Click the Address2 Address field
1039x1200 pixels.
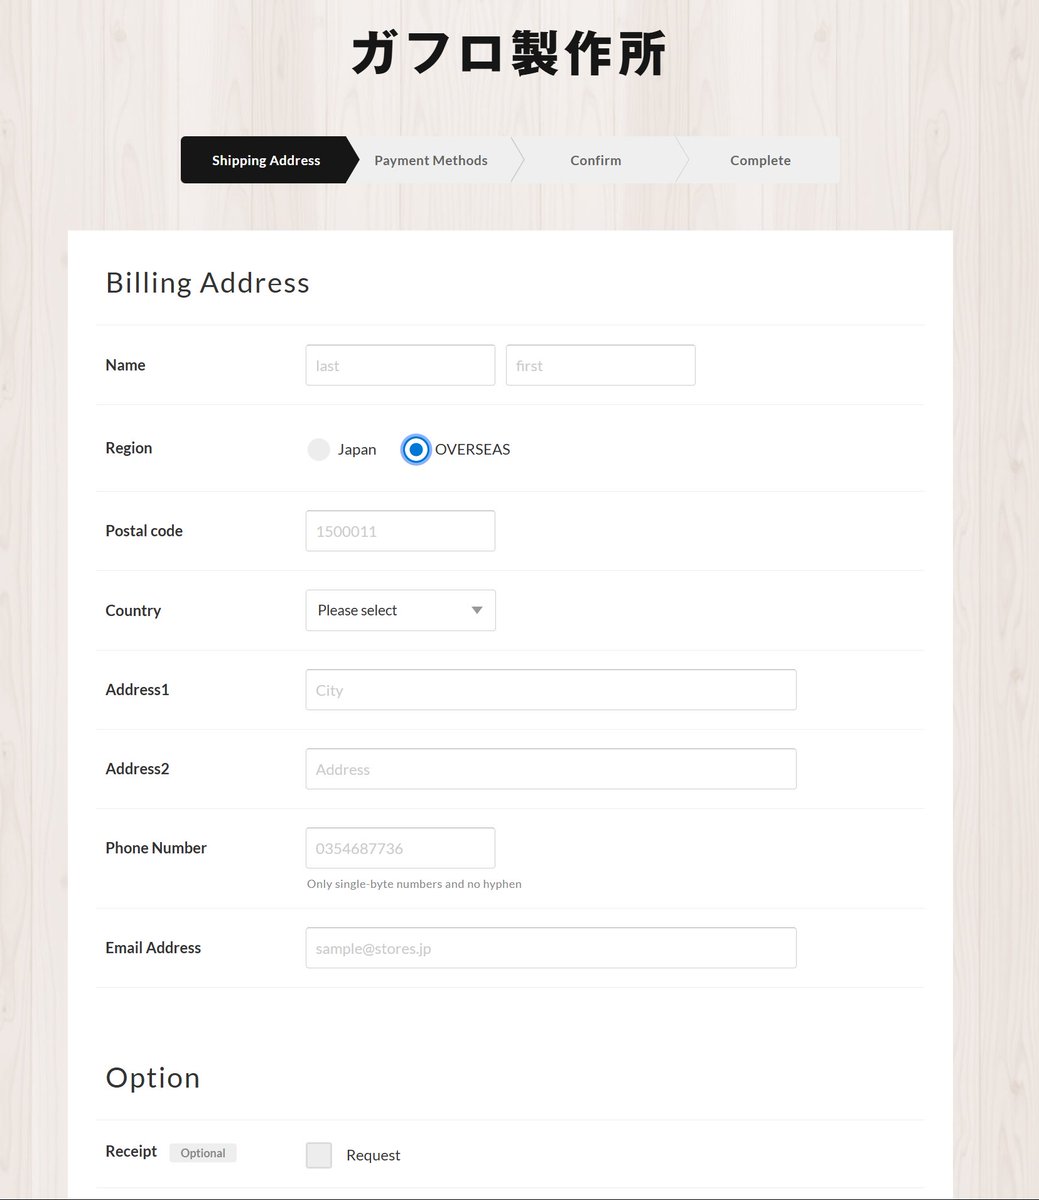click(x=551, y=769)
